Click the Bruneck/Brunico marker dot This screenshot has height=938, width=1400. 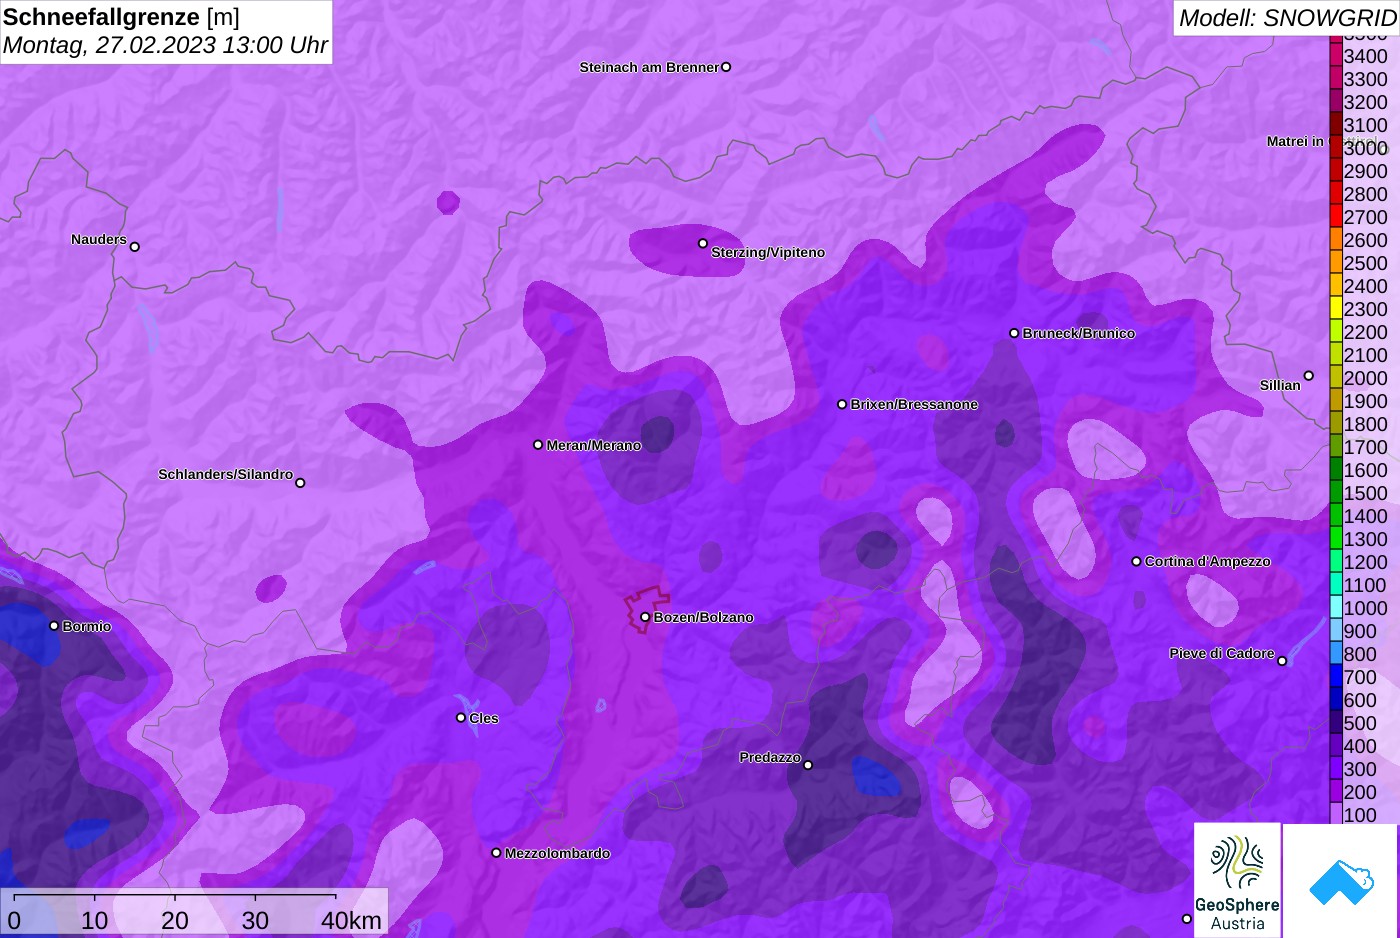coord(1014,333)
